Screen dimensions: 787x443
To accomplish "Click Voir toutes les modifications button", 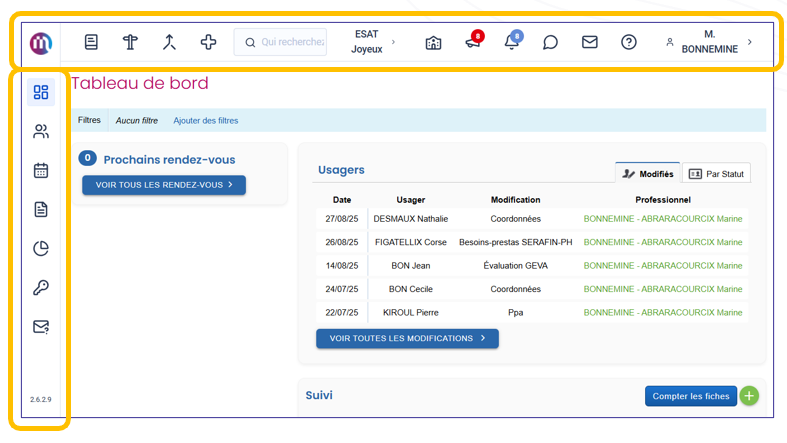I will 407,339.
